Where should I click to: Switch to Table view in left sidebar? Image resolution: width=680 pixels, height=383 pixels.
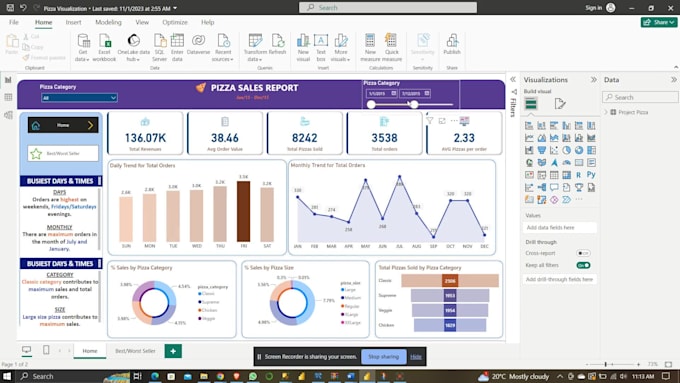[8, 97]
